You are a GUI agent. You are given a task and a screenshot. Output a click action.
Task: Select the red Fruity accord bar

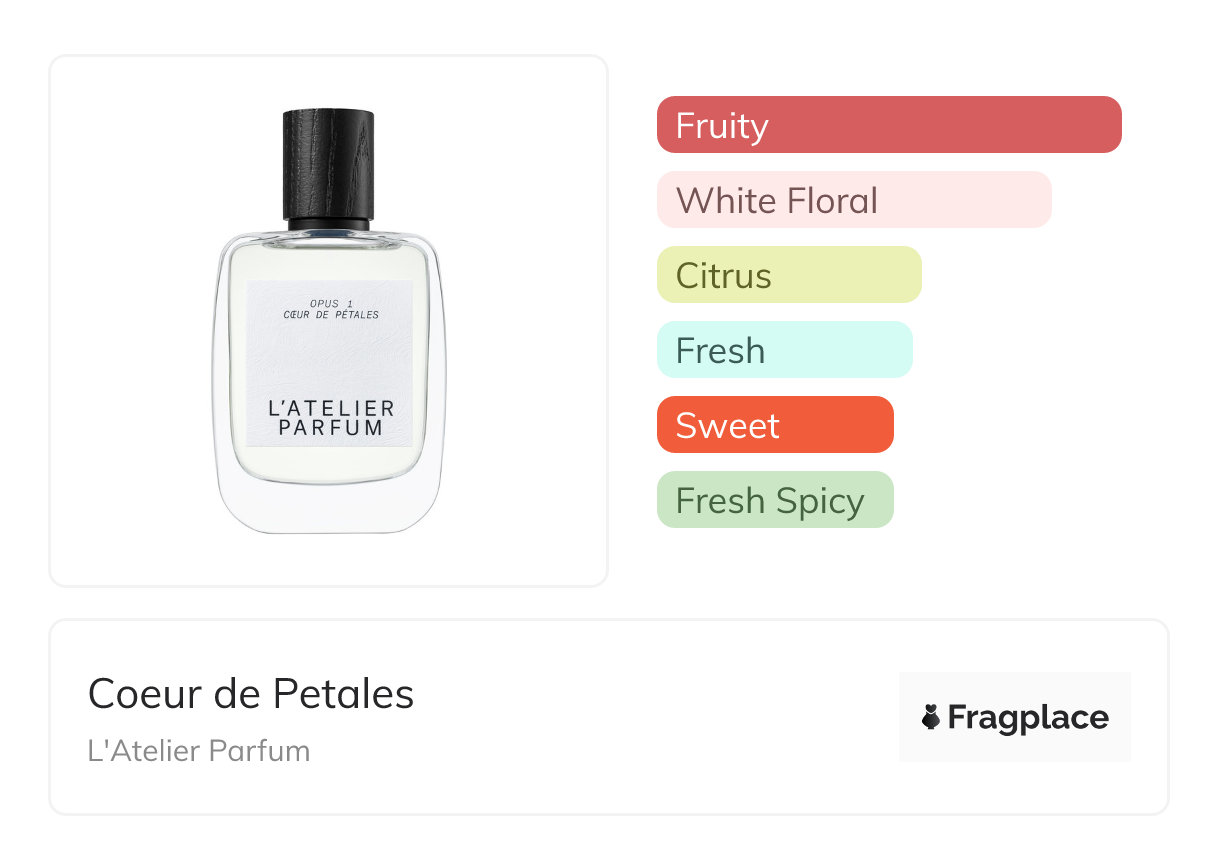point(888,125)
